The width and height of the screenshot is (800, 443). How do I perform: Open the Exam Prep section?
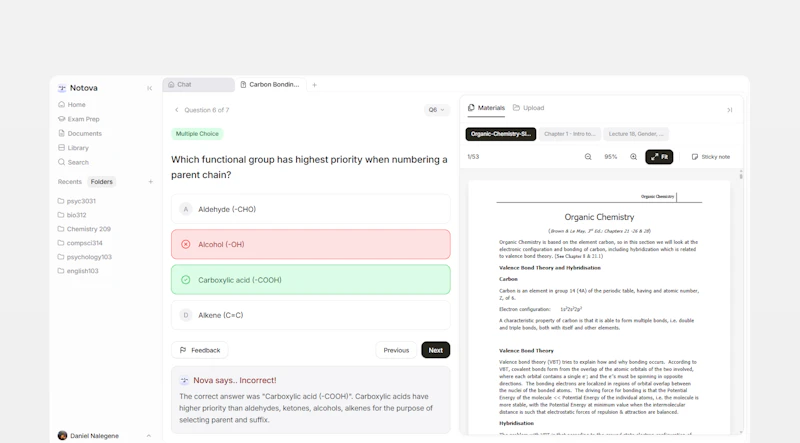coord(79,119)
